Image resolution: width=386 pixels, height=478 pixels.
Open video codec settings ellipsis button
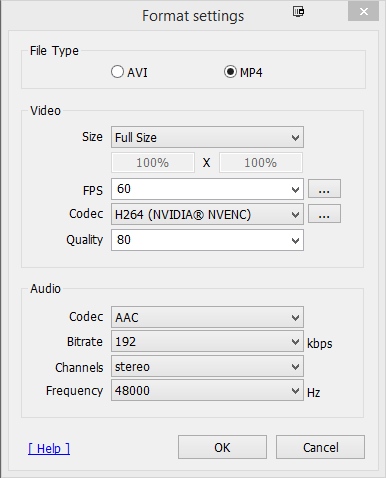tap(324, 214)
